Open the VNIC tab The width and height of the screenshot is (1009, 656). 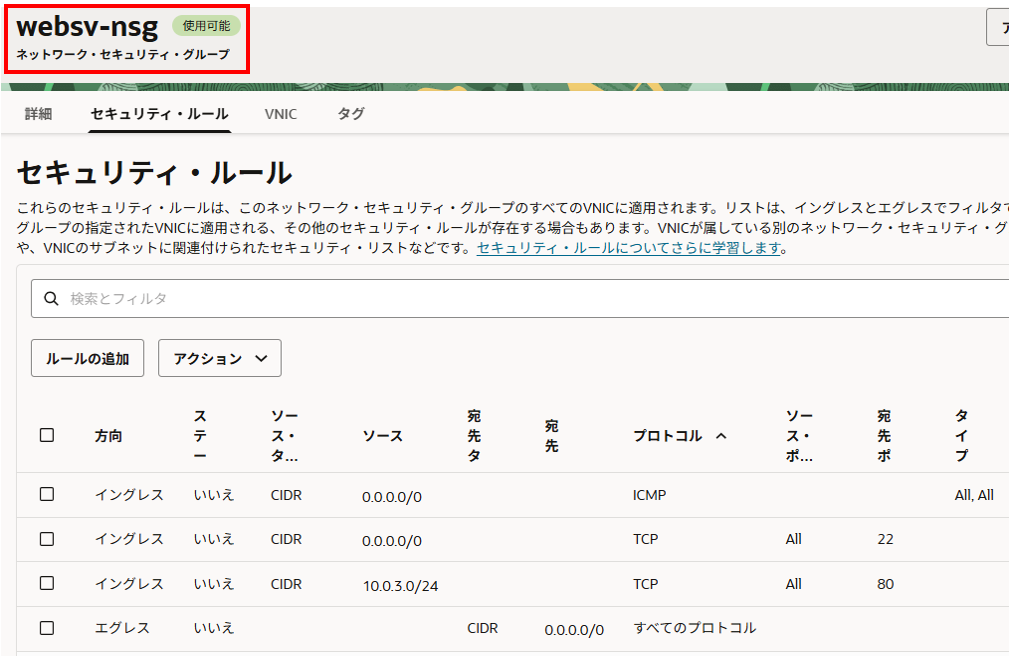coord(280,114)
